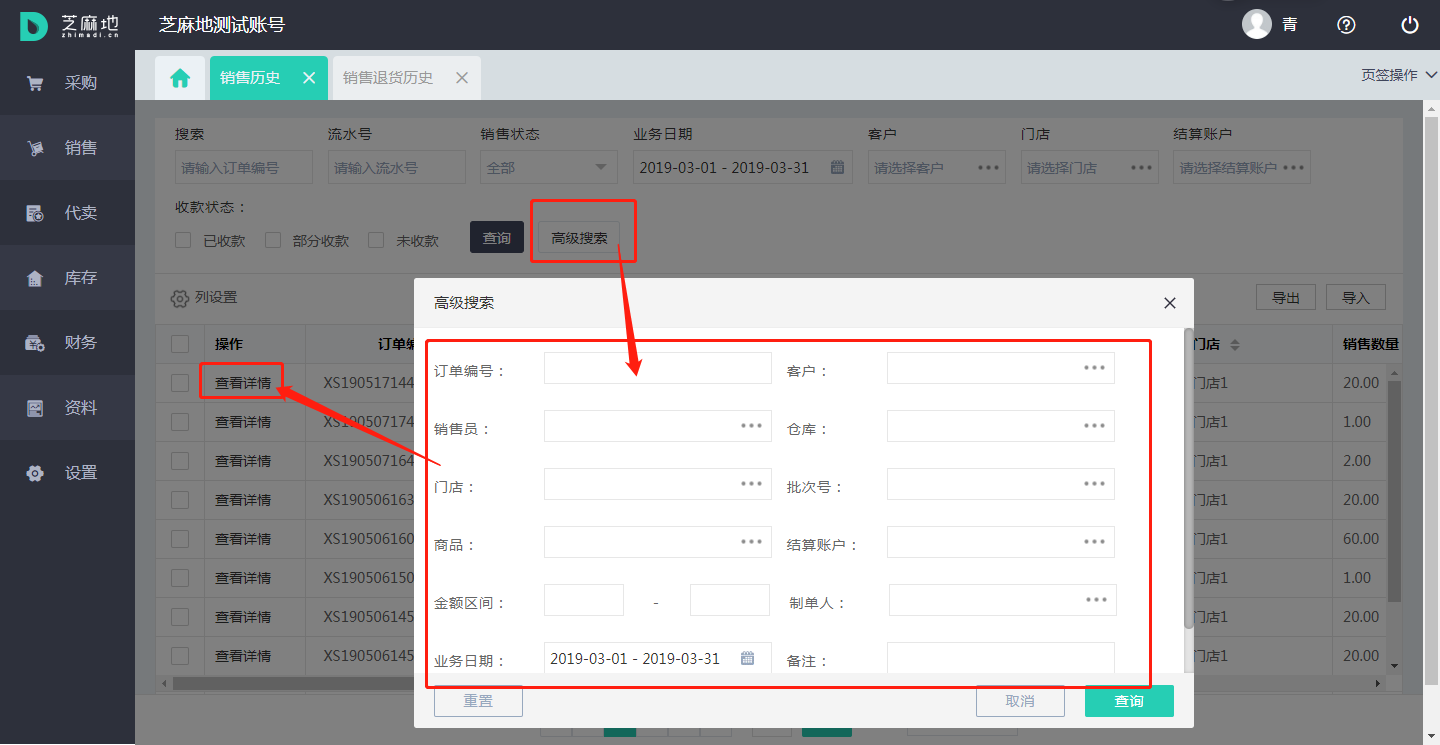Expand the 销售状态 全部 dropdown
Screen dimensions: 1440x745
[549, 167]
